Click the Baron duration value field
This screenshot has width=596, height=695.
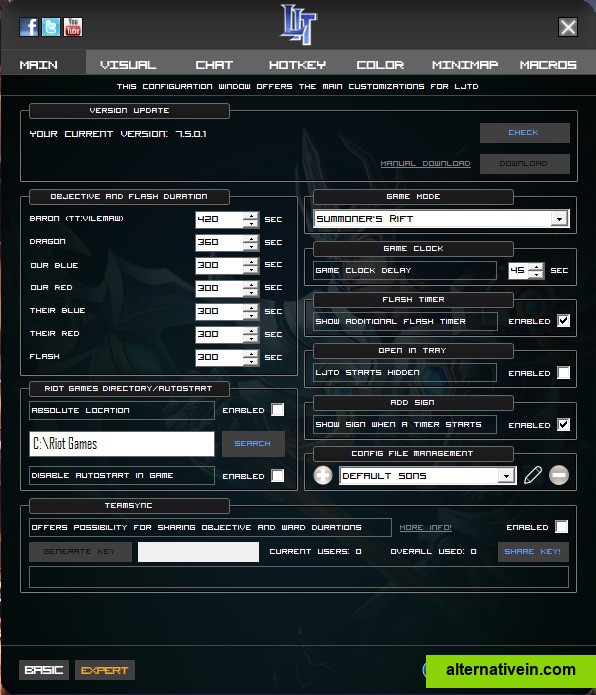(219, 219)
